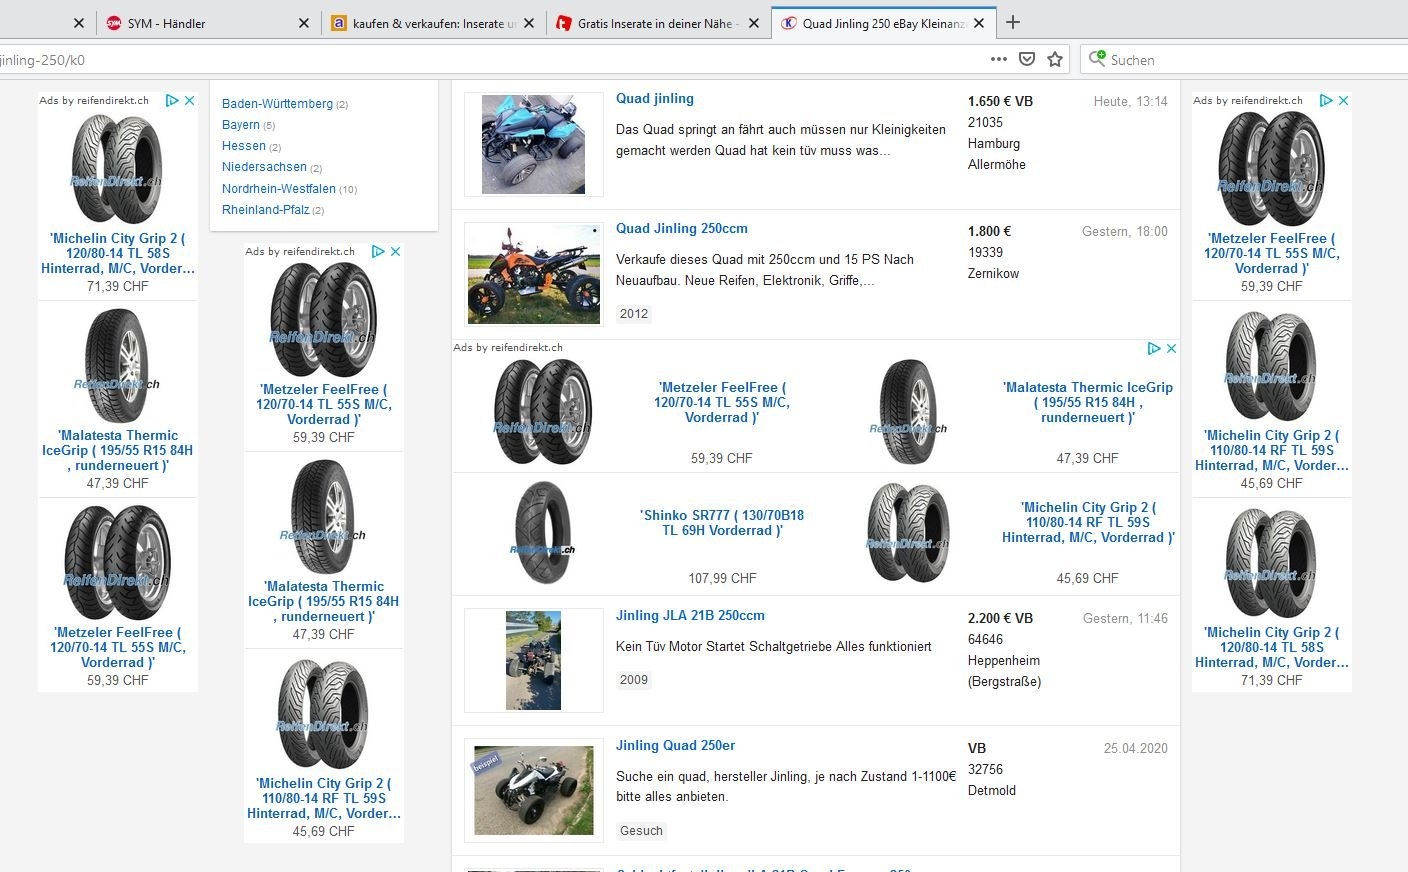Click Shinko SR777 tire ad link
This screenshot has width=1408, height=872.
coord(721,523)
